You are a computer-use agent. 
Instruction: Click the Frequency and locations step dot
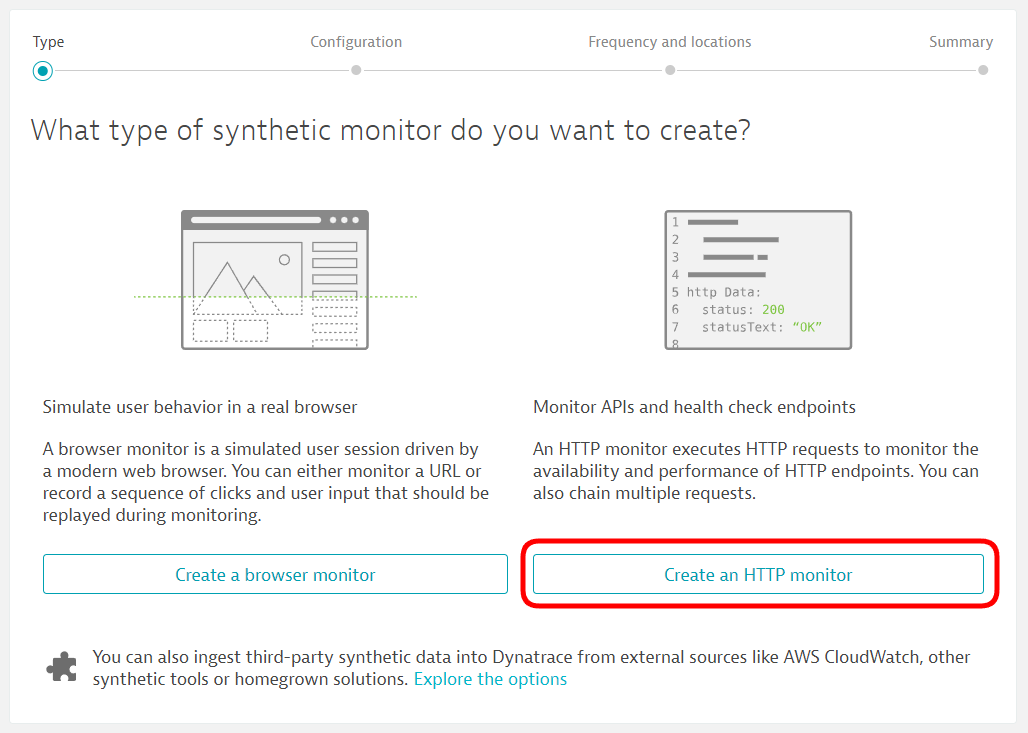(x=670, y=71)
